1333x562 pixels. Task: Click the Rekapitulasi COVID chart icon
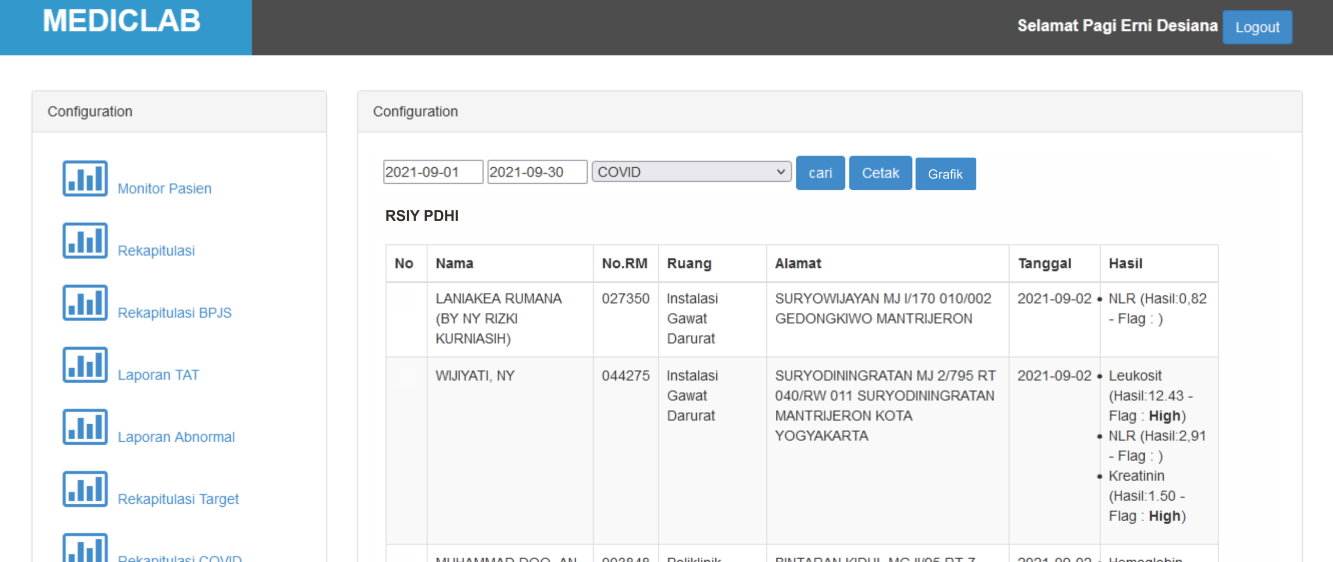coord(85,548)
